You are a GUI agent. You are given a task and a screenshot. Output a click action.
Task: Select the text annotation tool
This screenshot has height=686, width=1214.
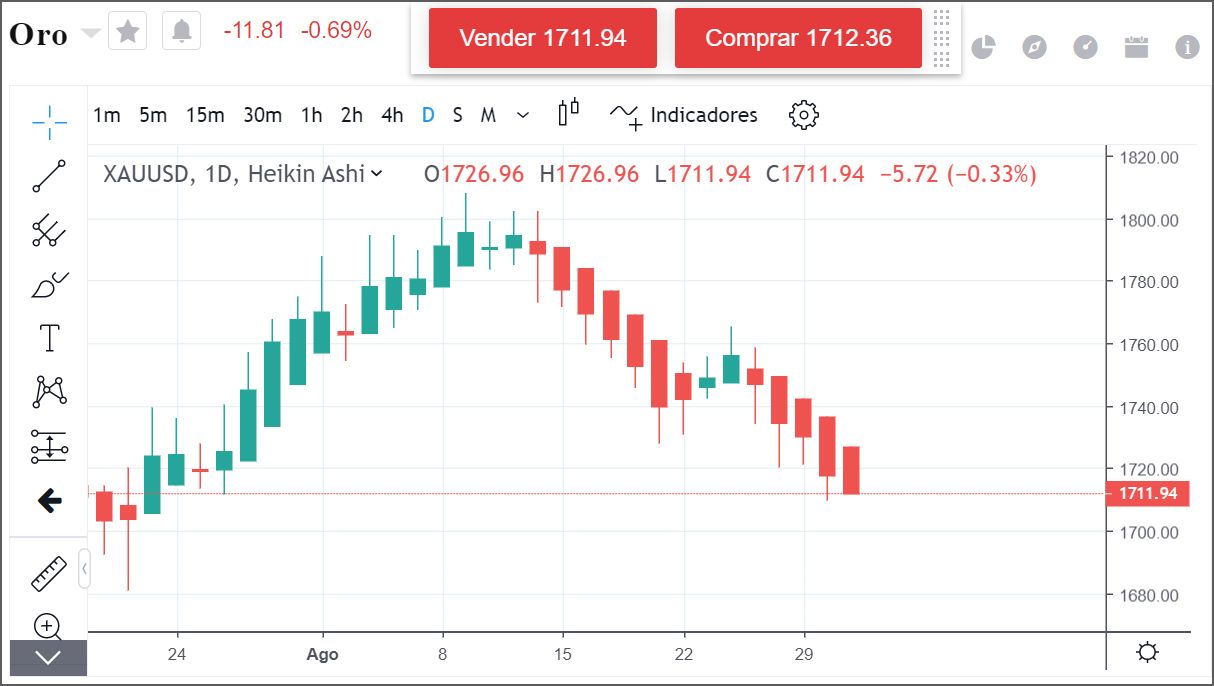49,338
